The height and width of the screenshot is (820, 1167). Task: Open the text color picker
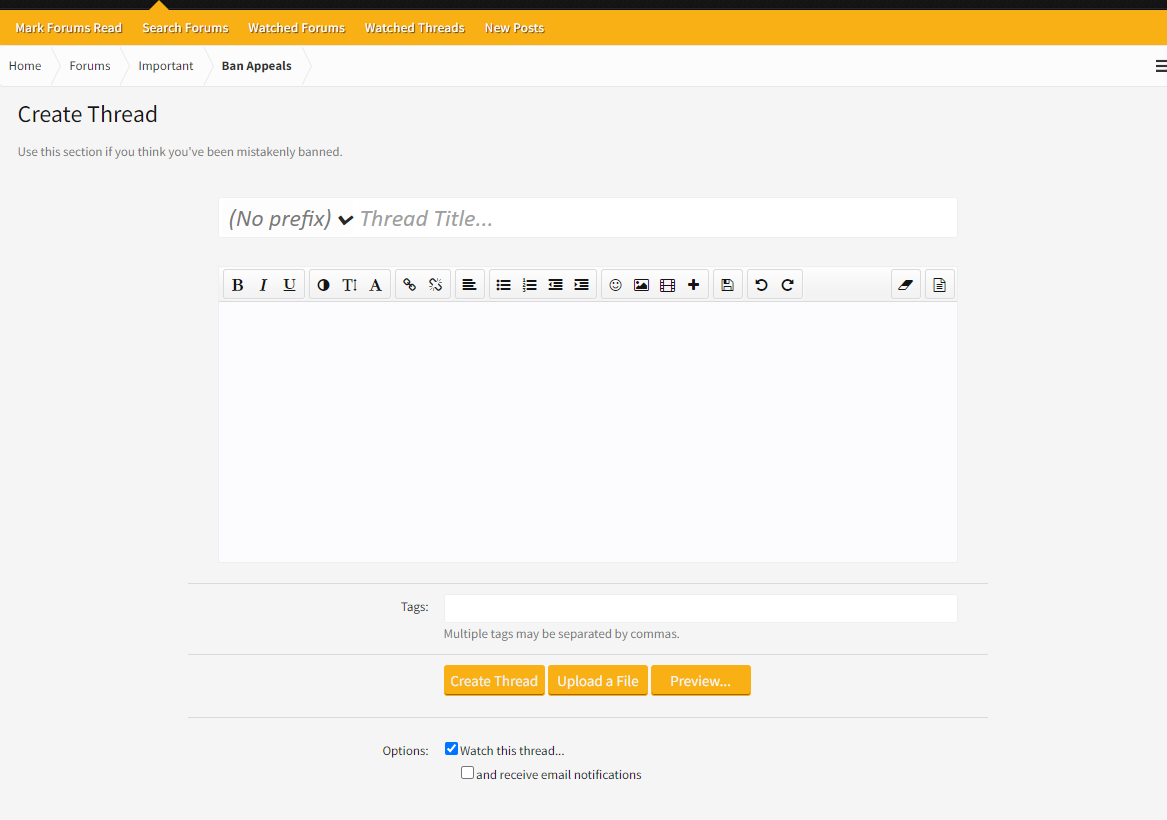click(x=323, y=285)
